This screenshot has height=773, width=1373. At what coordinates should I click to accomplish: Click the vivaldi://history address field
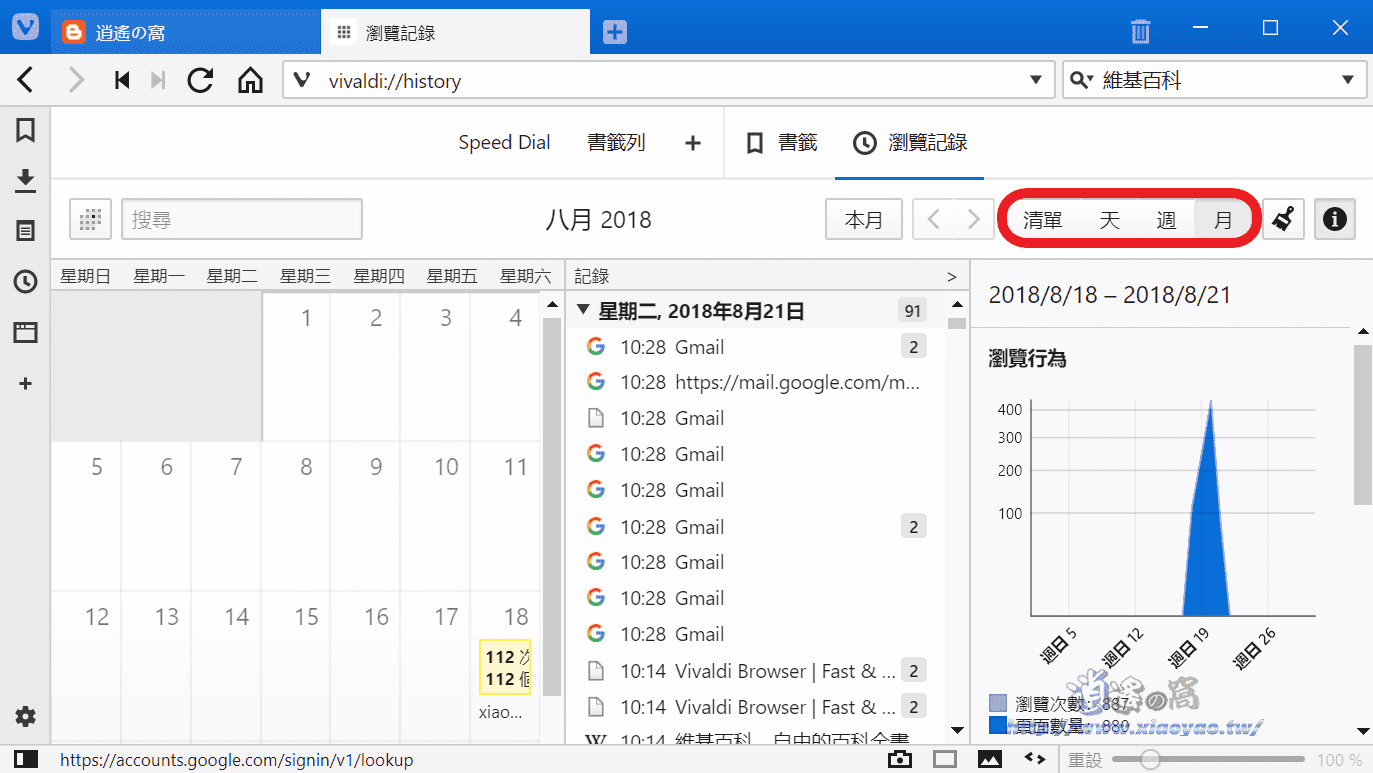(x=670, y=81)
